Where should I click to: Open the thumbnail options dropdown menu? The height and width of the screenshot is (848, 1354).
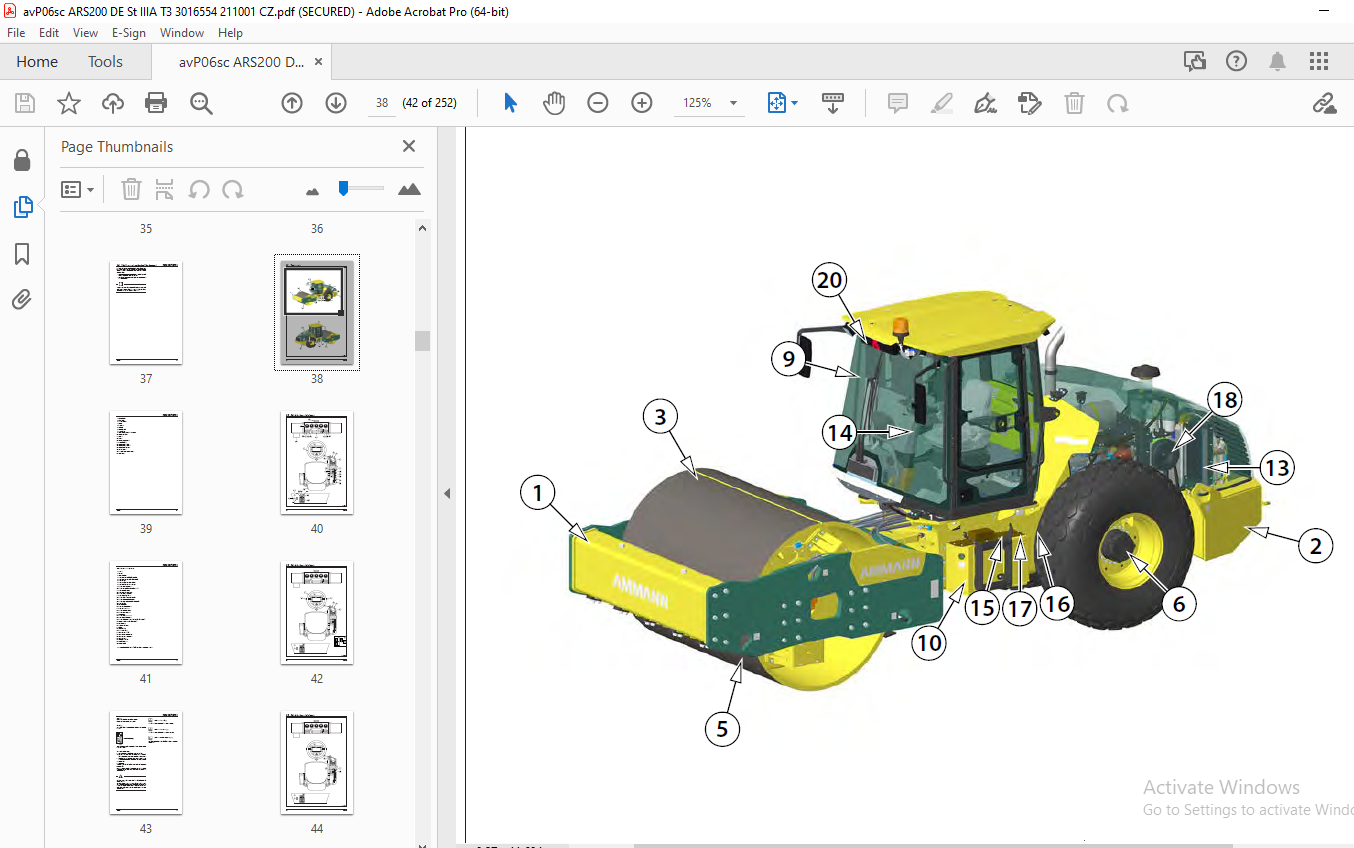78,189
